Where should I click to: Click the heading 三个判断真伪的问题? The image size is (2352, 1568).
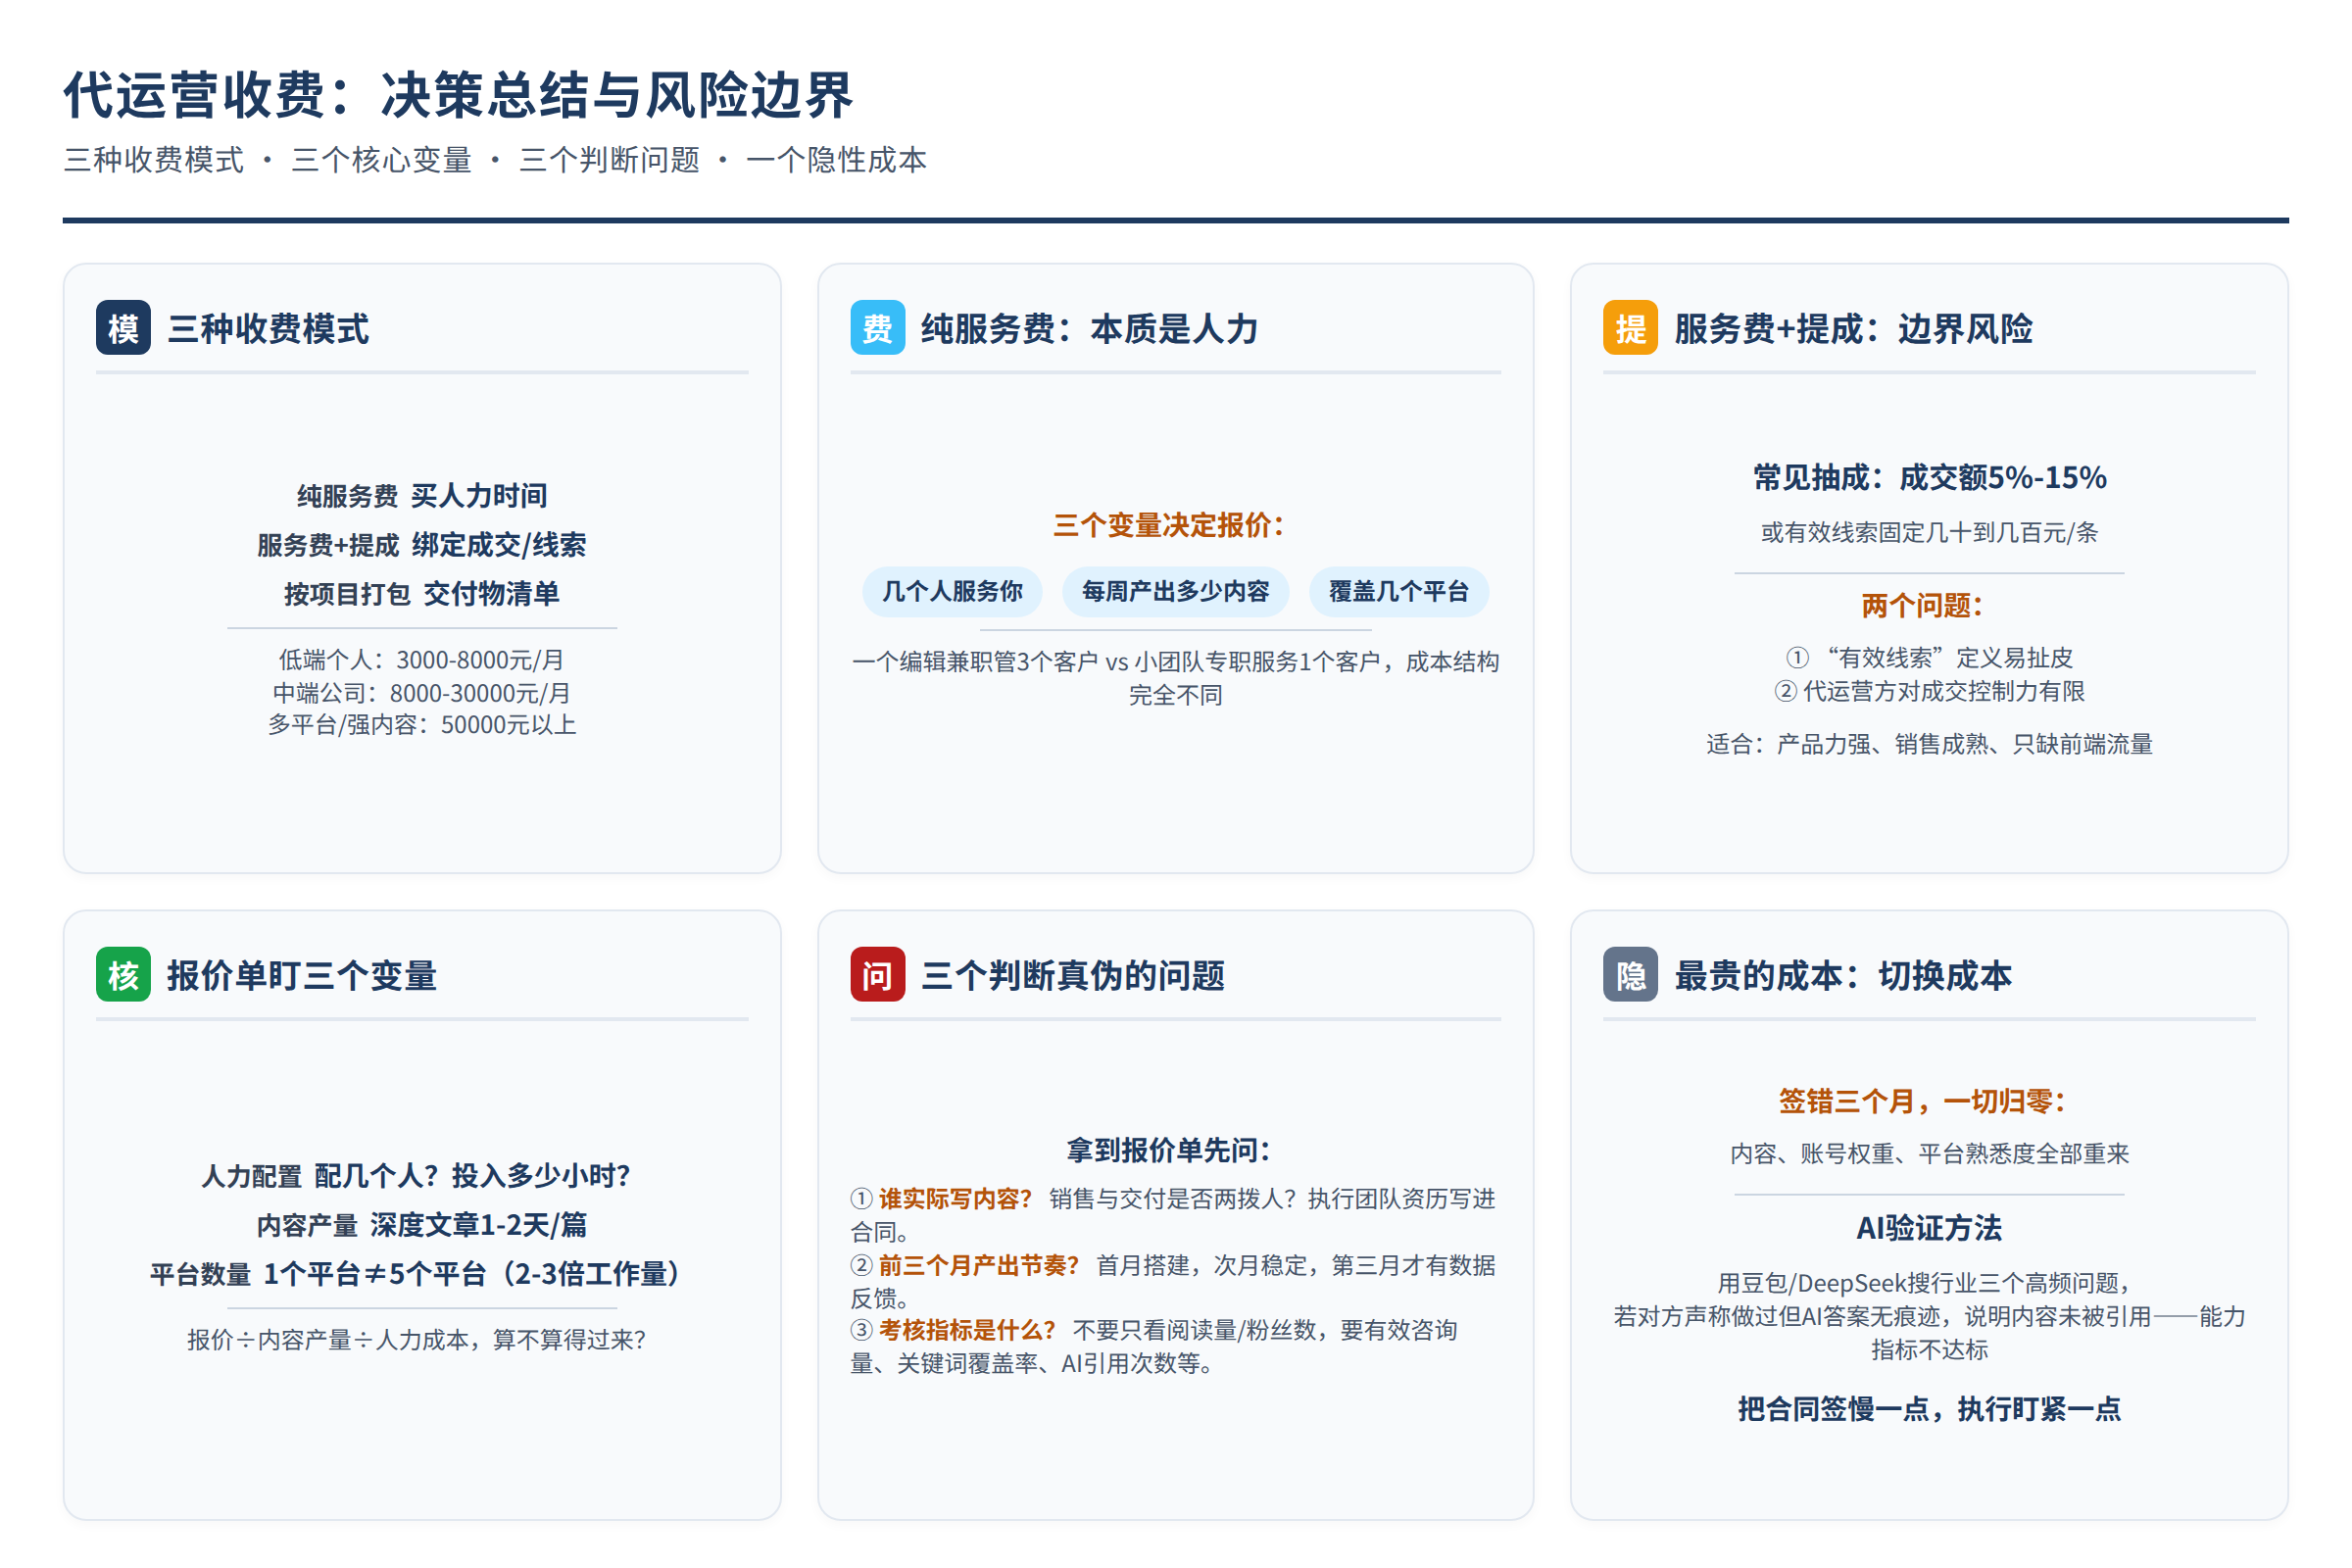(1073, 976)
